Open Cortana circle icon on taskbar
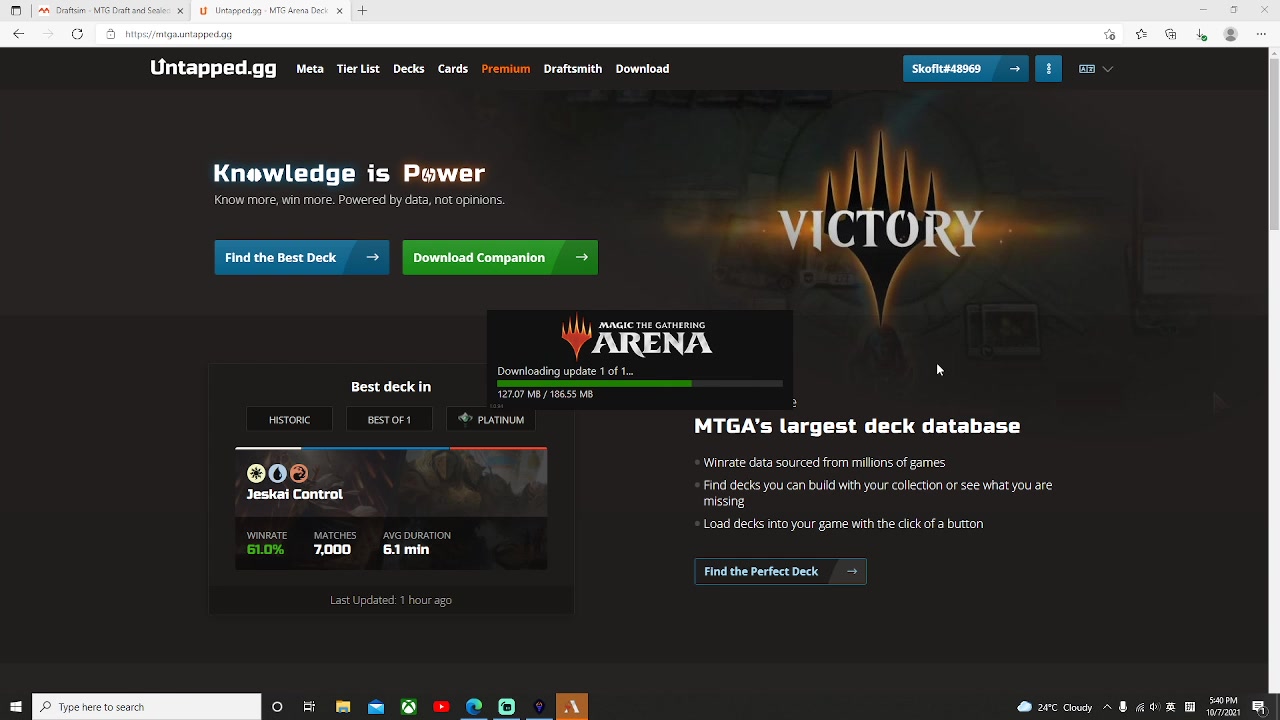1280x720 pixels. (x=277, y=707)
